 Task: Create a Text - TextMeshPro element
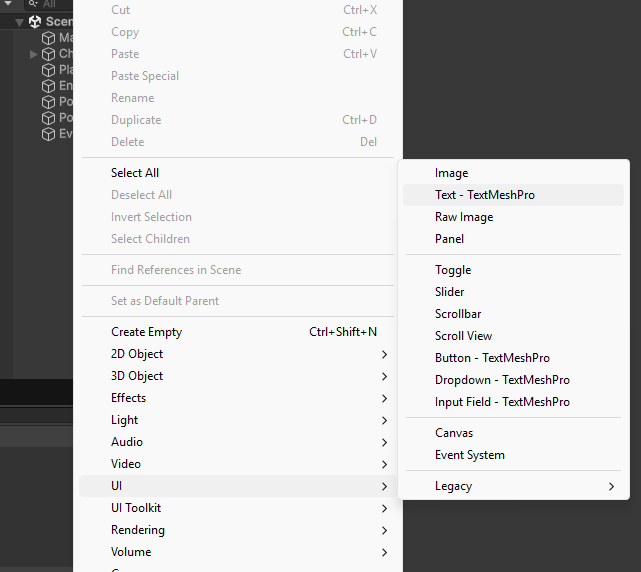tap(513, 195)
